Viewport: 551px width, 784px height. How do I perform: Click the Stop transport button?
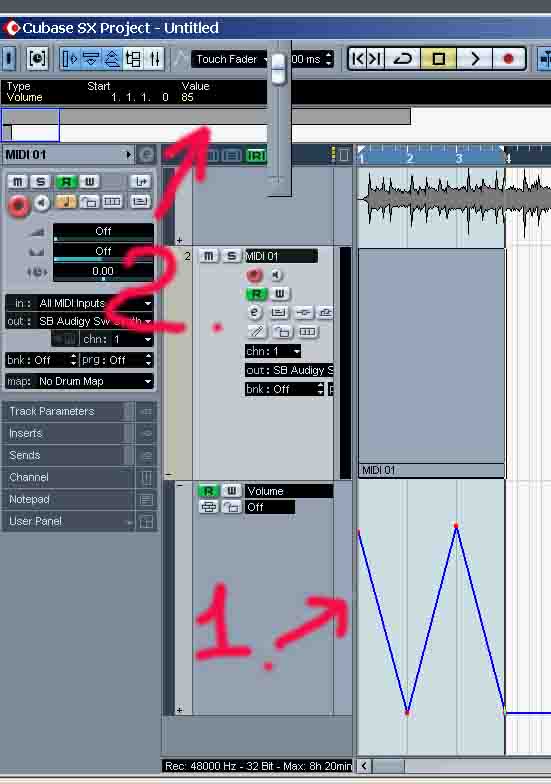click(x=438, y=59)
